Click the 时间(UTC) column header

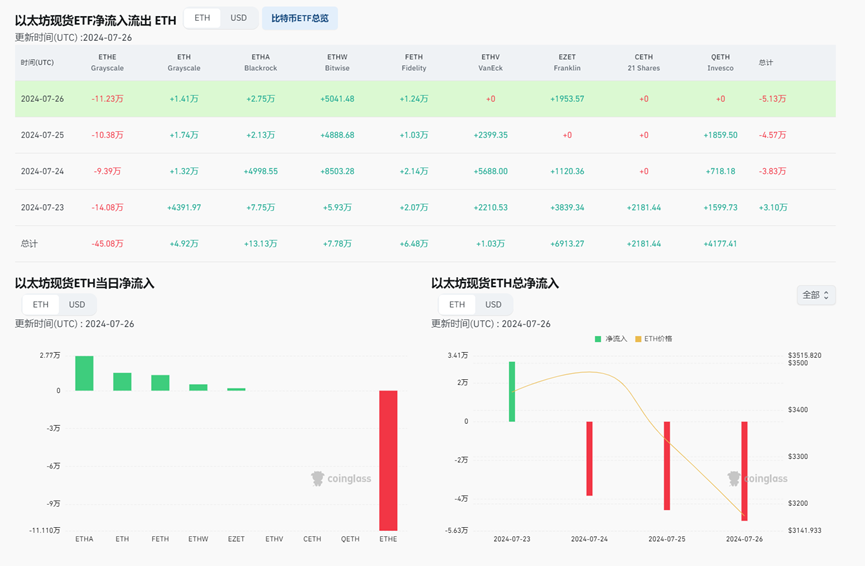[37, 63]
